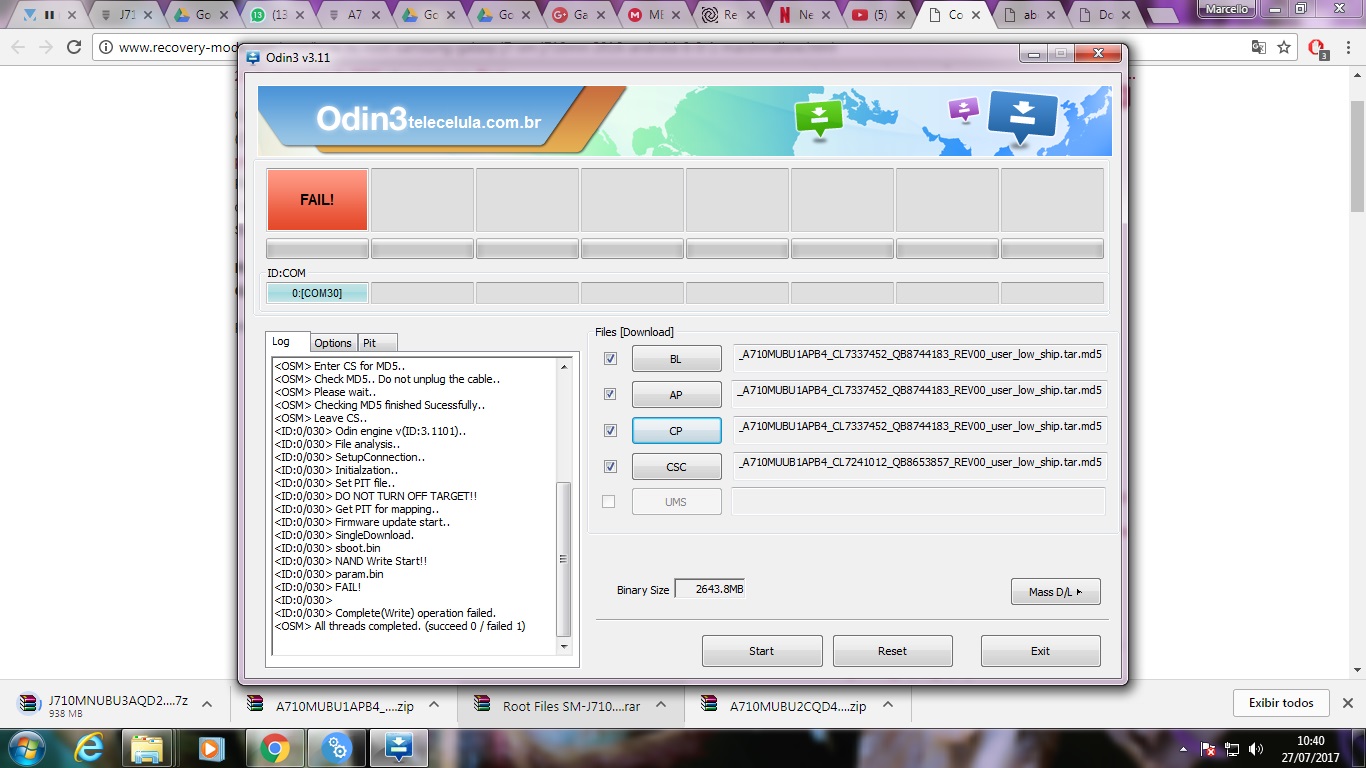
Task: Show hidden system tray icons arrow
Action: pyautogui.click(x=1181, y=749)
